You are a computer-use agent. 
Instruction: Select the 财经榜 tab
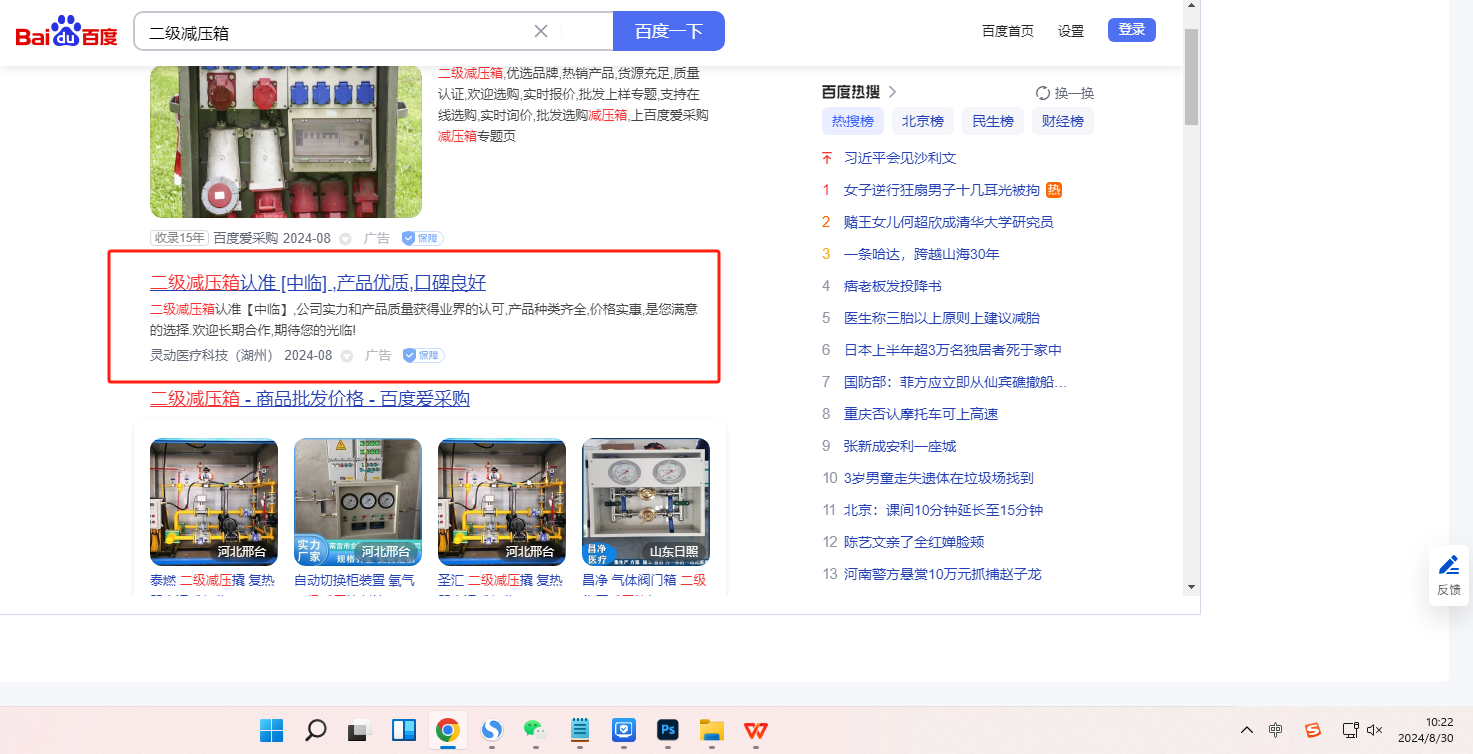[x=1062, y=121]
